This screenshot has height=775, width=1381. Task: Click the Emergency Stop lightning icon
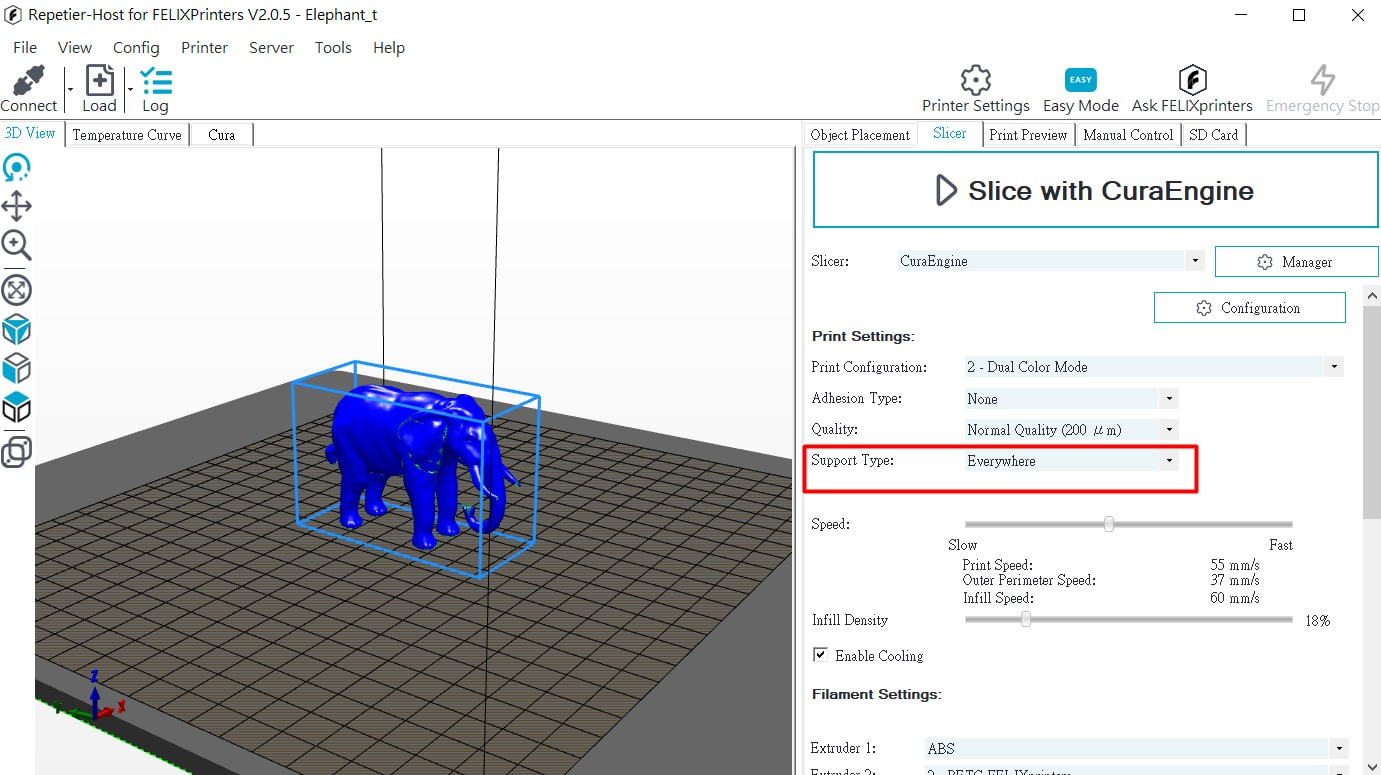1322,81
